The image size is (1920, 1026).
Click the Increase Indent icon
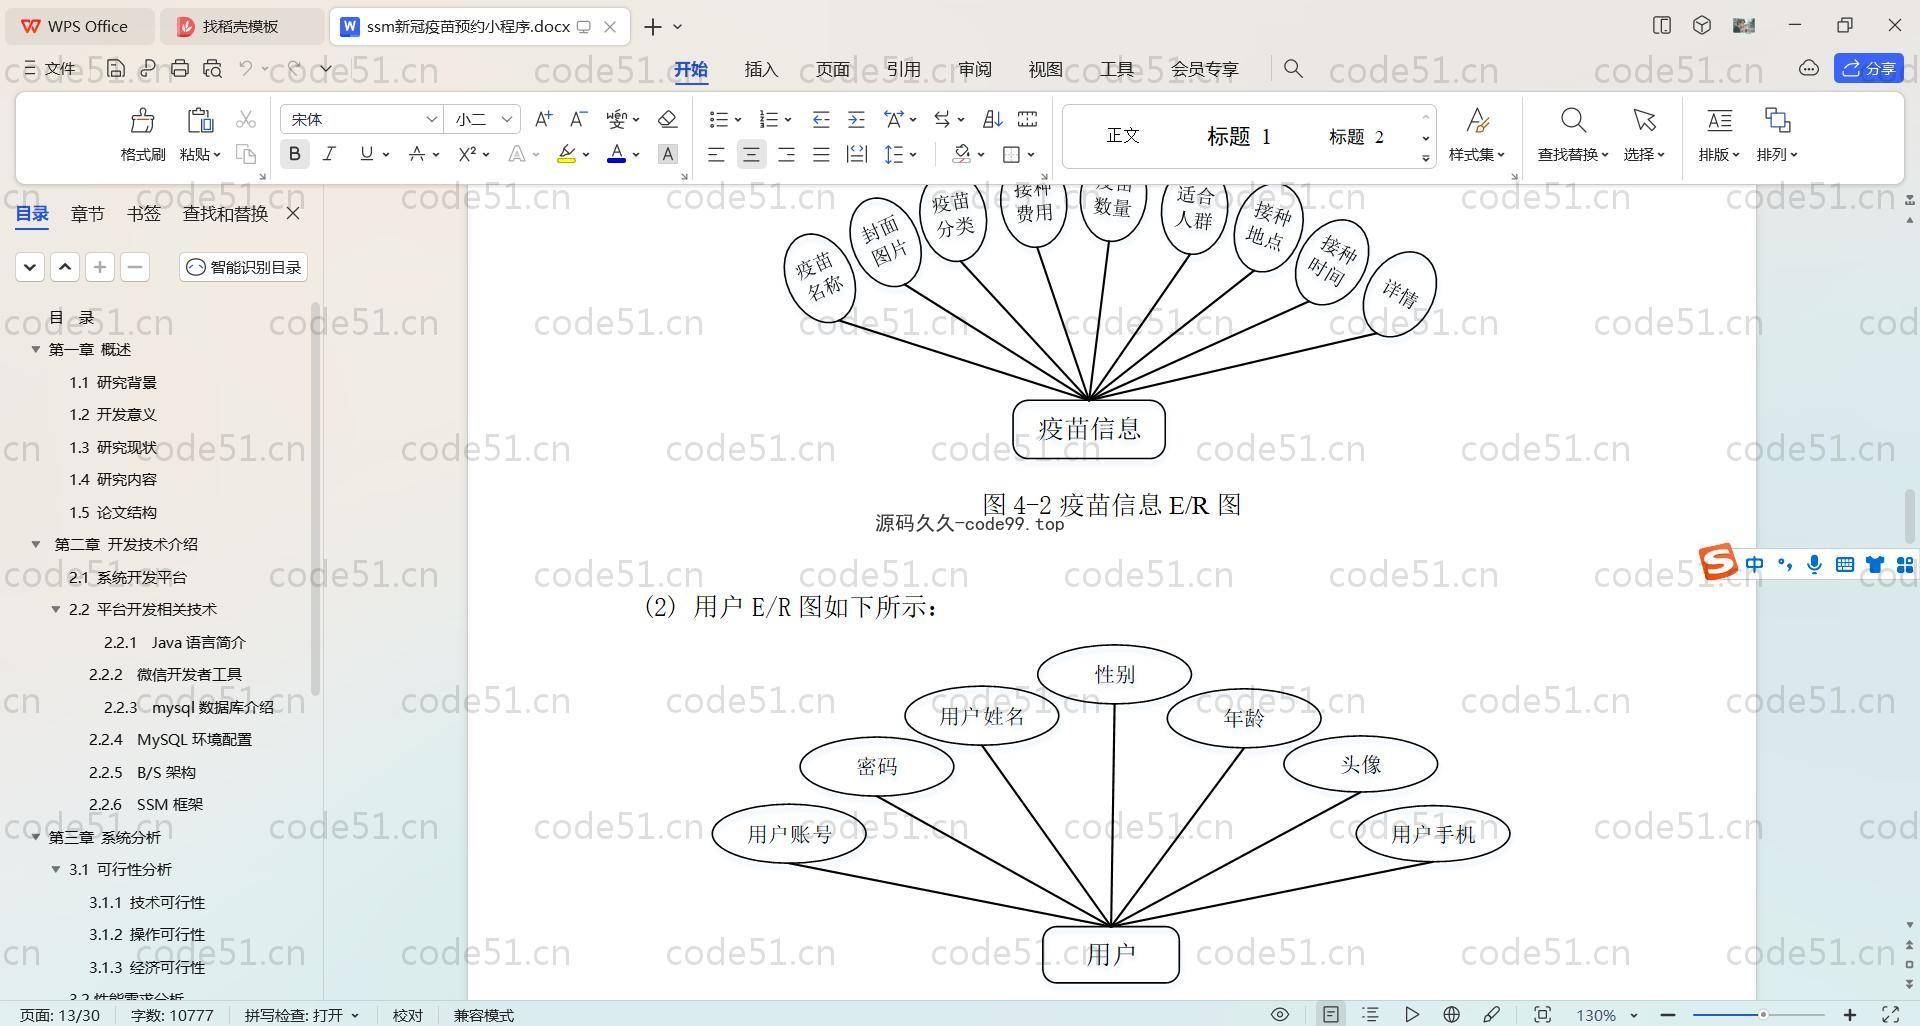pos(856,119)
